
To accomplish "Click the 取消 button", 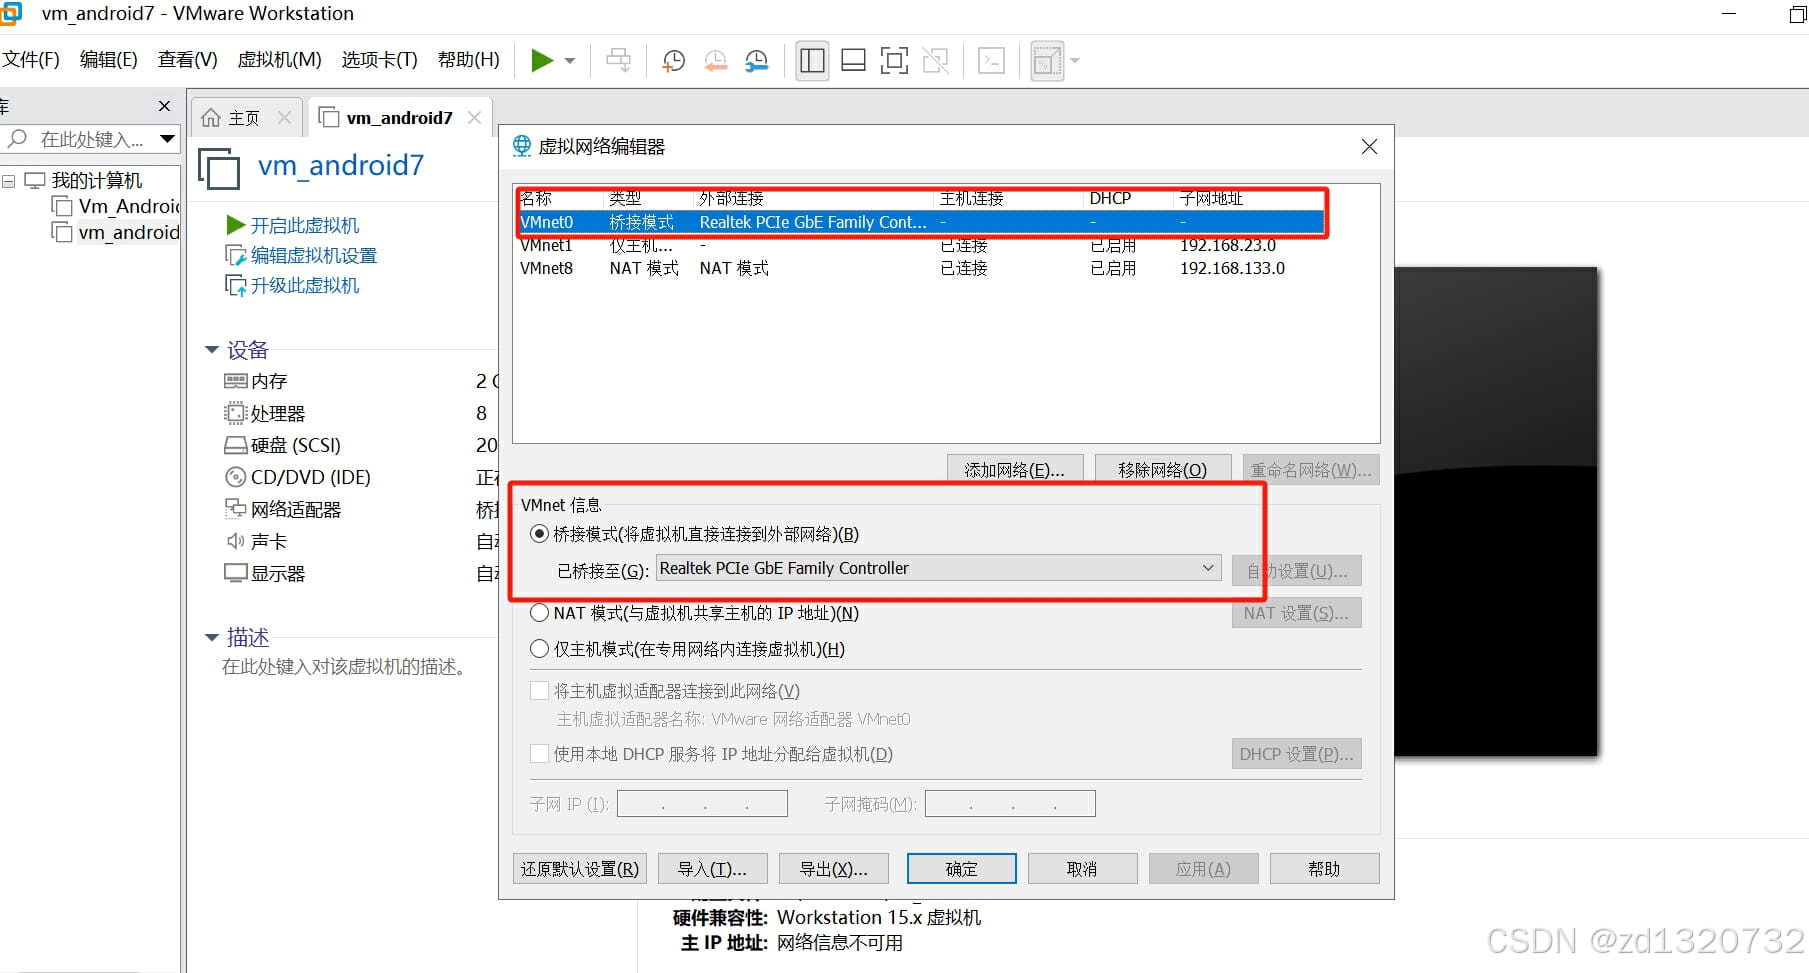I will [x=1082, y=869].
